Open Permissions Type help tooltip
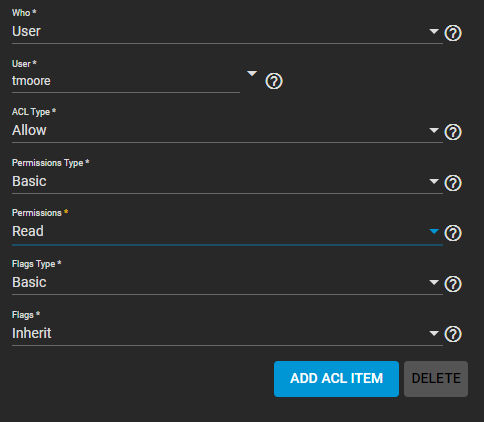Viewport: 484px width, 422px height. pyautogui.click(x=453, y=183)
